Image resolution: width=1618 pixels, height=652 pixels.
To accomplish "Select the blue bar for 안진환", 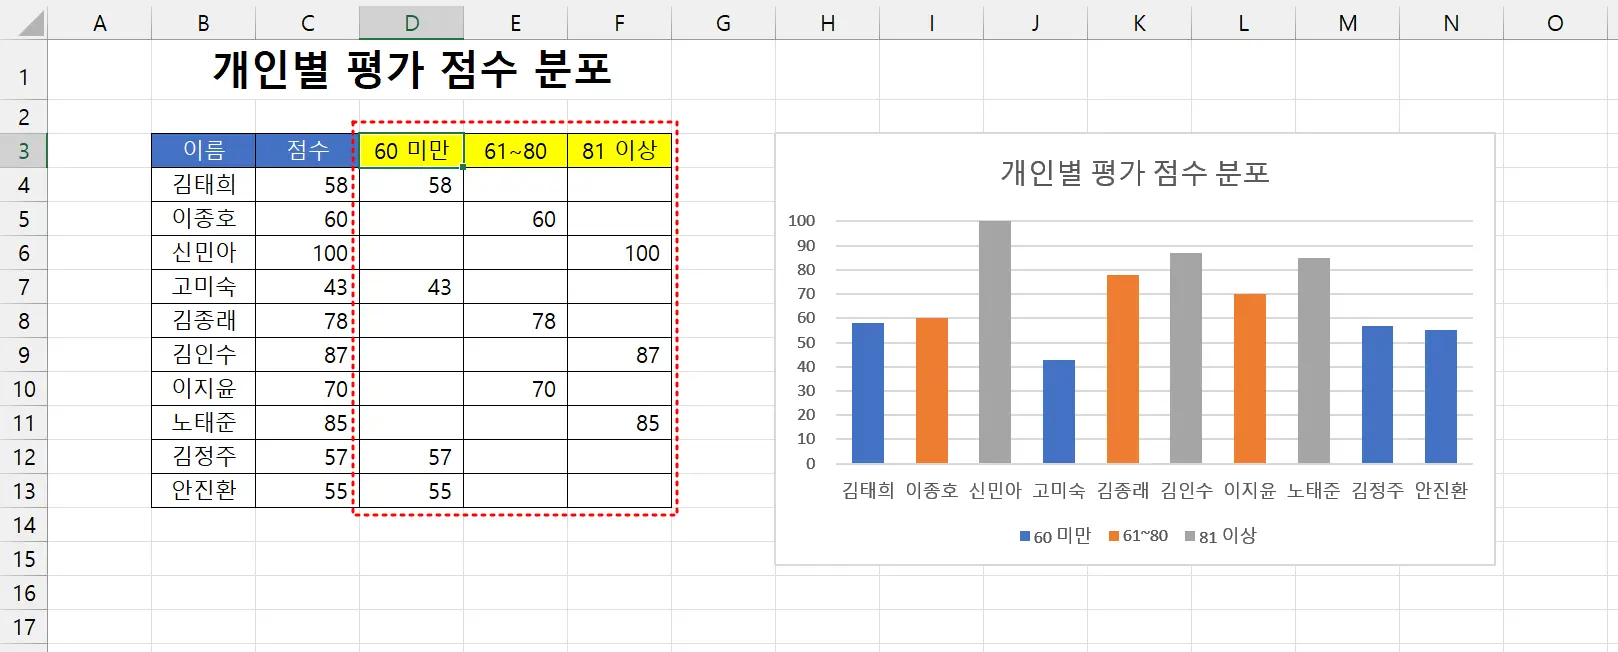I will coord(1441,397).
